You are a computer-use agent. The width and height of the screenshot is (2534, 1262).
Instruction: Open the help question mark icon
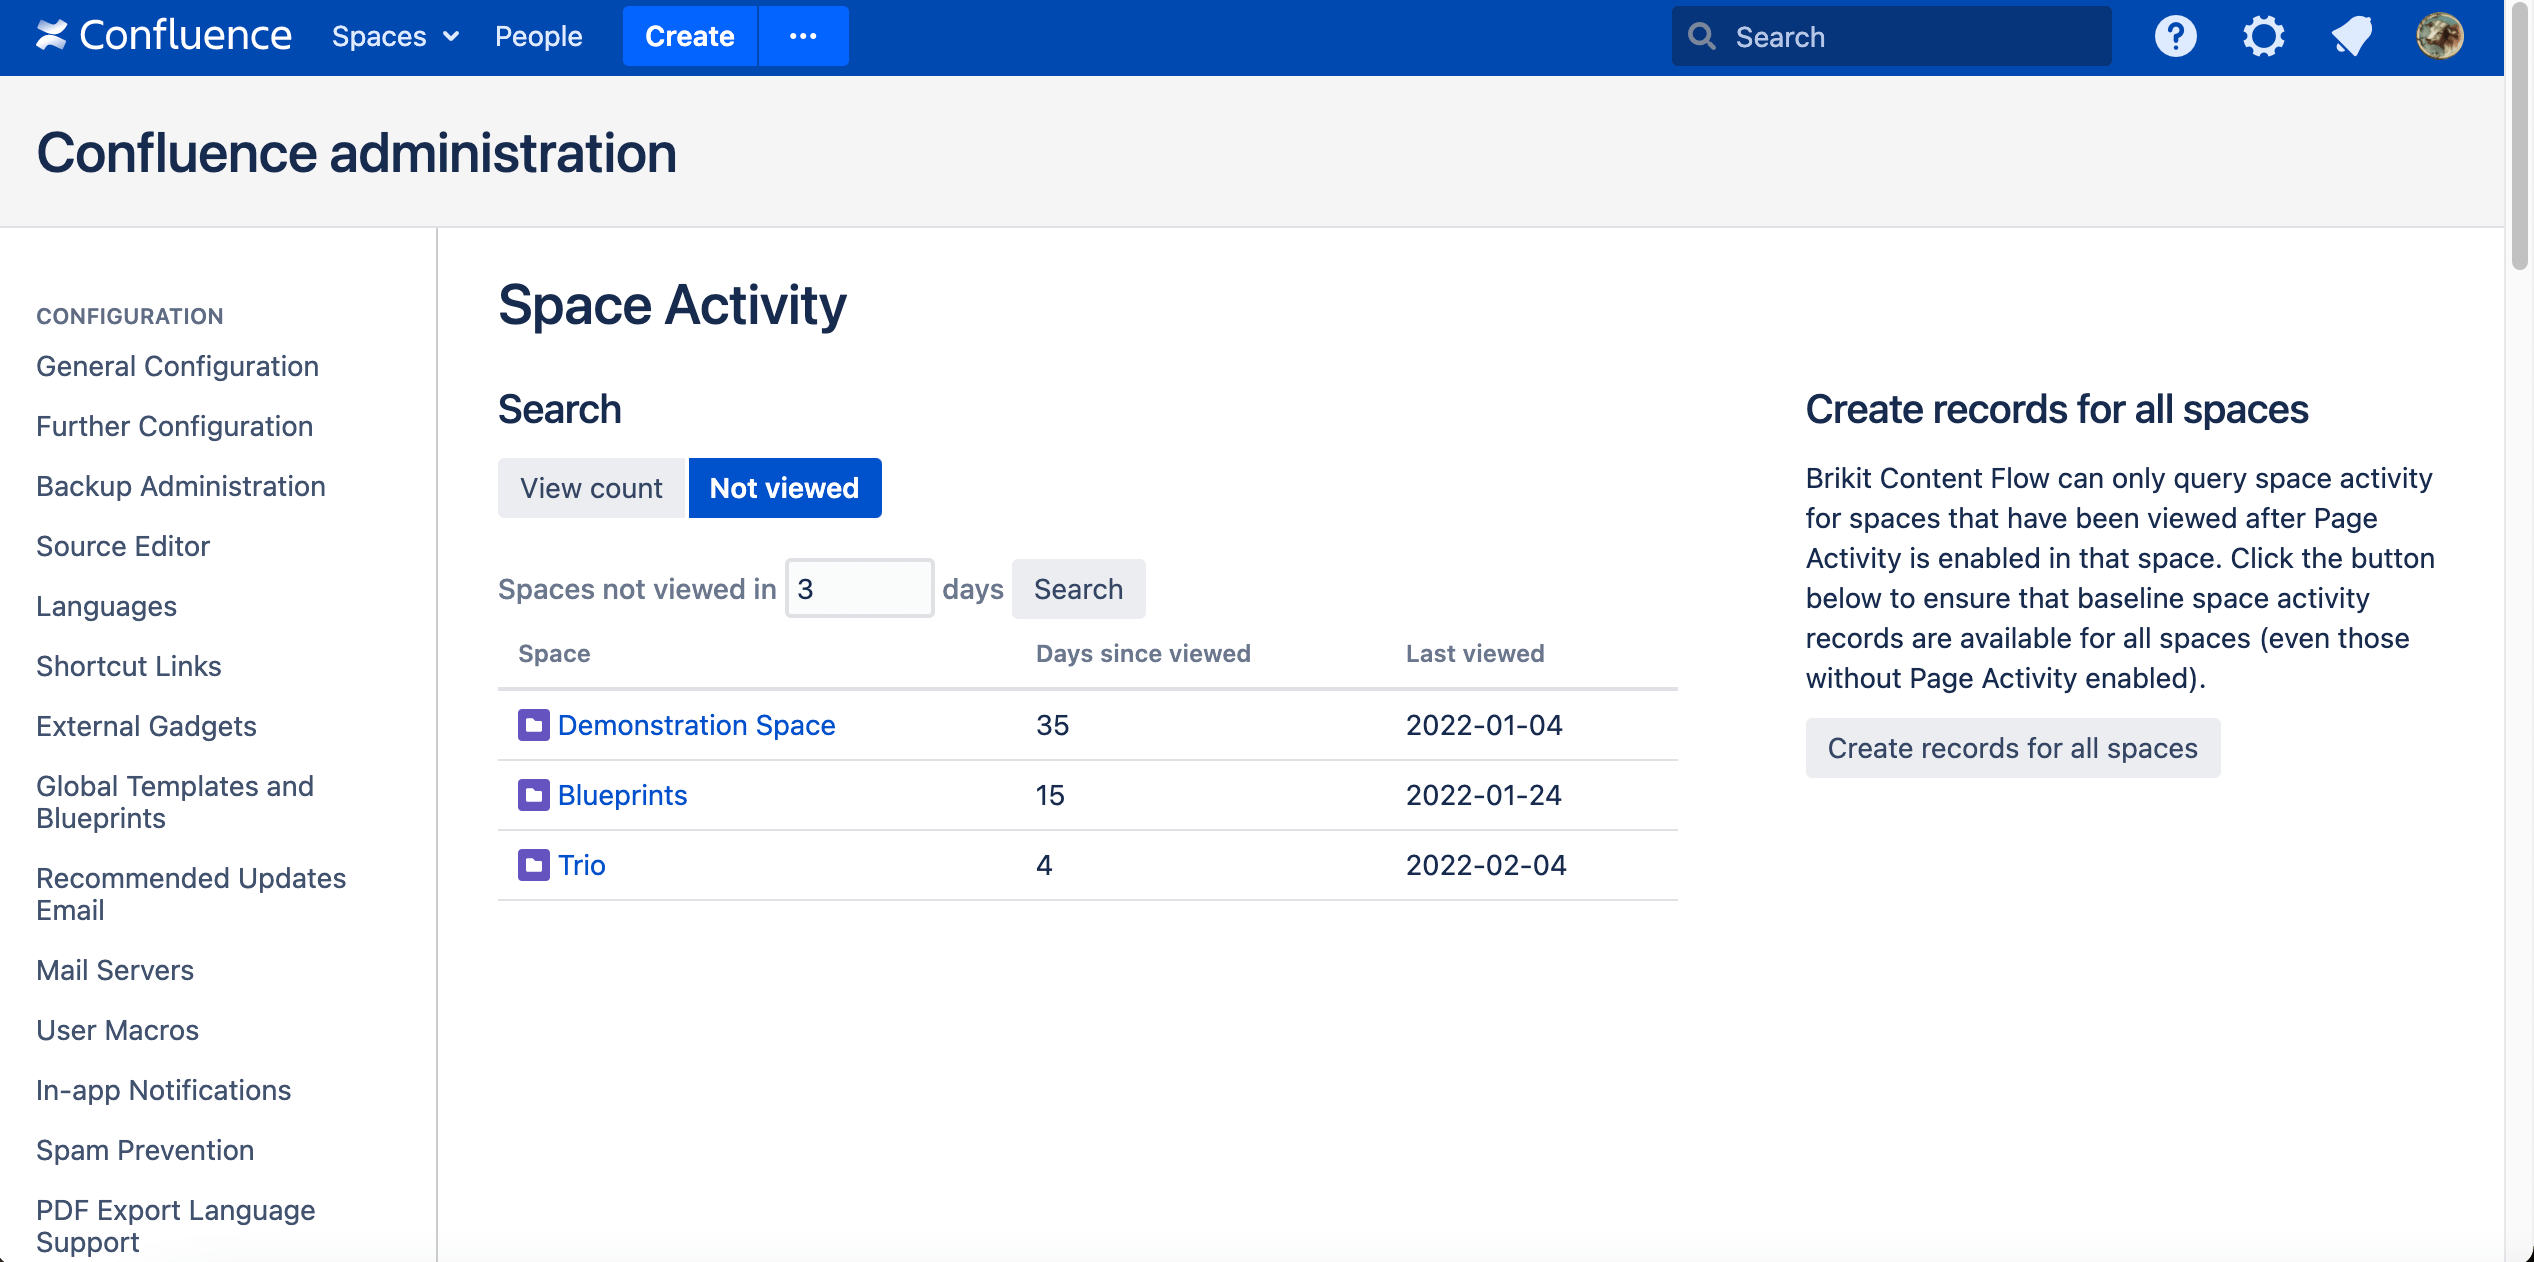pos(2175,37)
